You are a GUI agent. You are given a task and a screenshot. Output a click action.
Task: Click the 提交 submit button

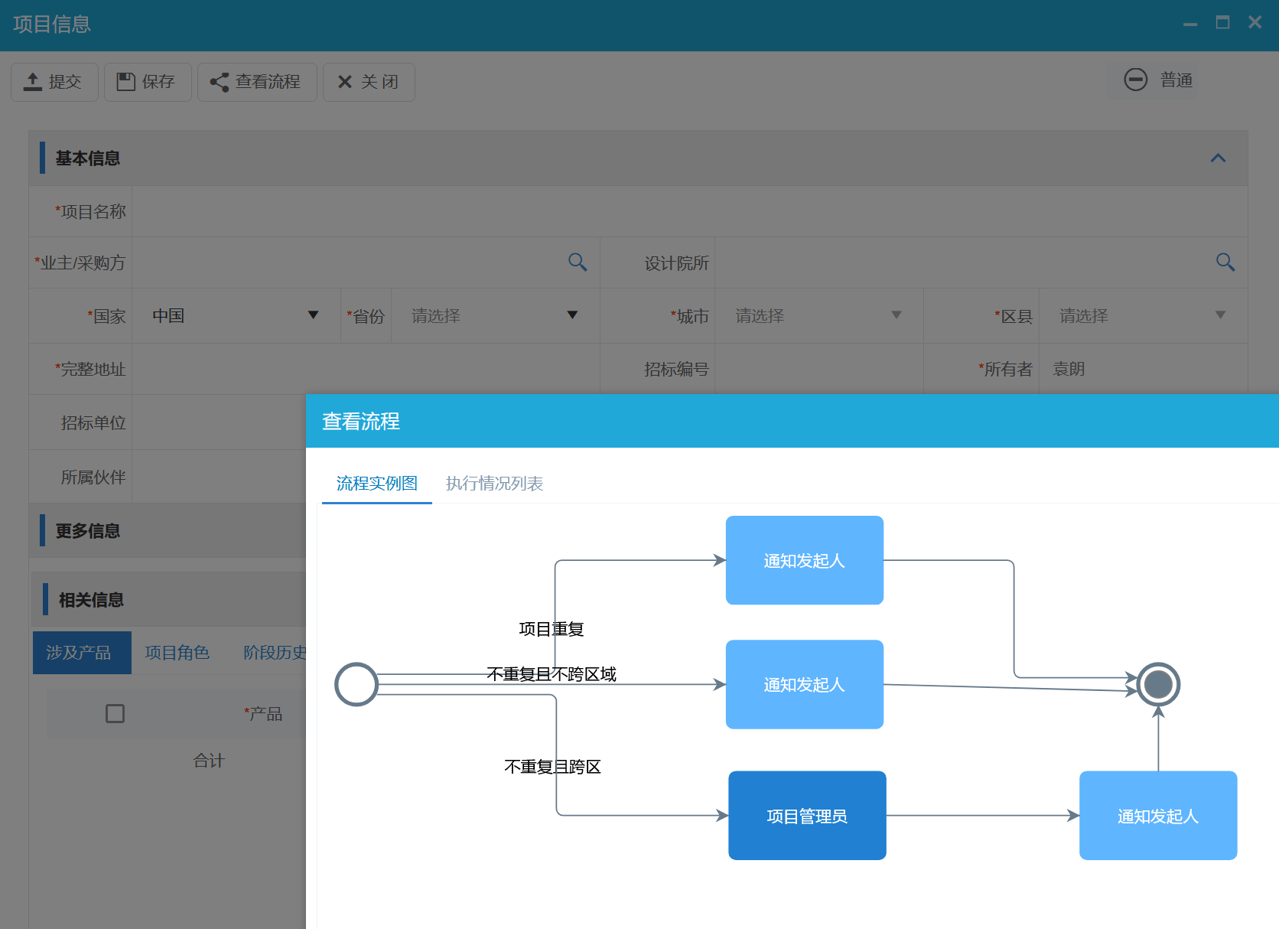coord(54,82)
